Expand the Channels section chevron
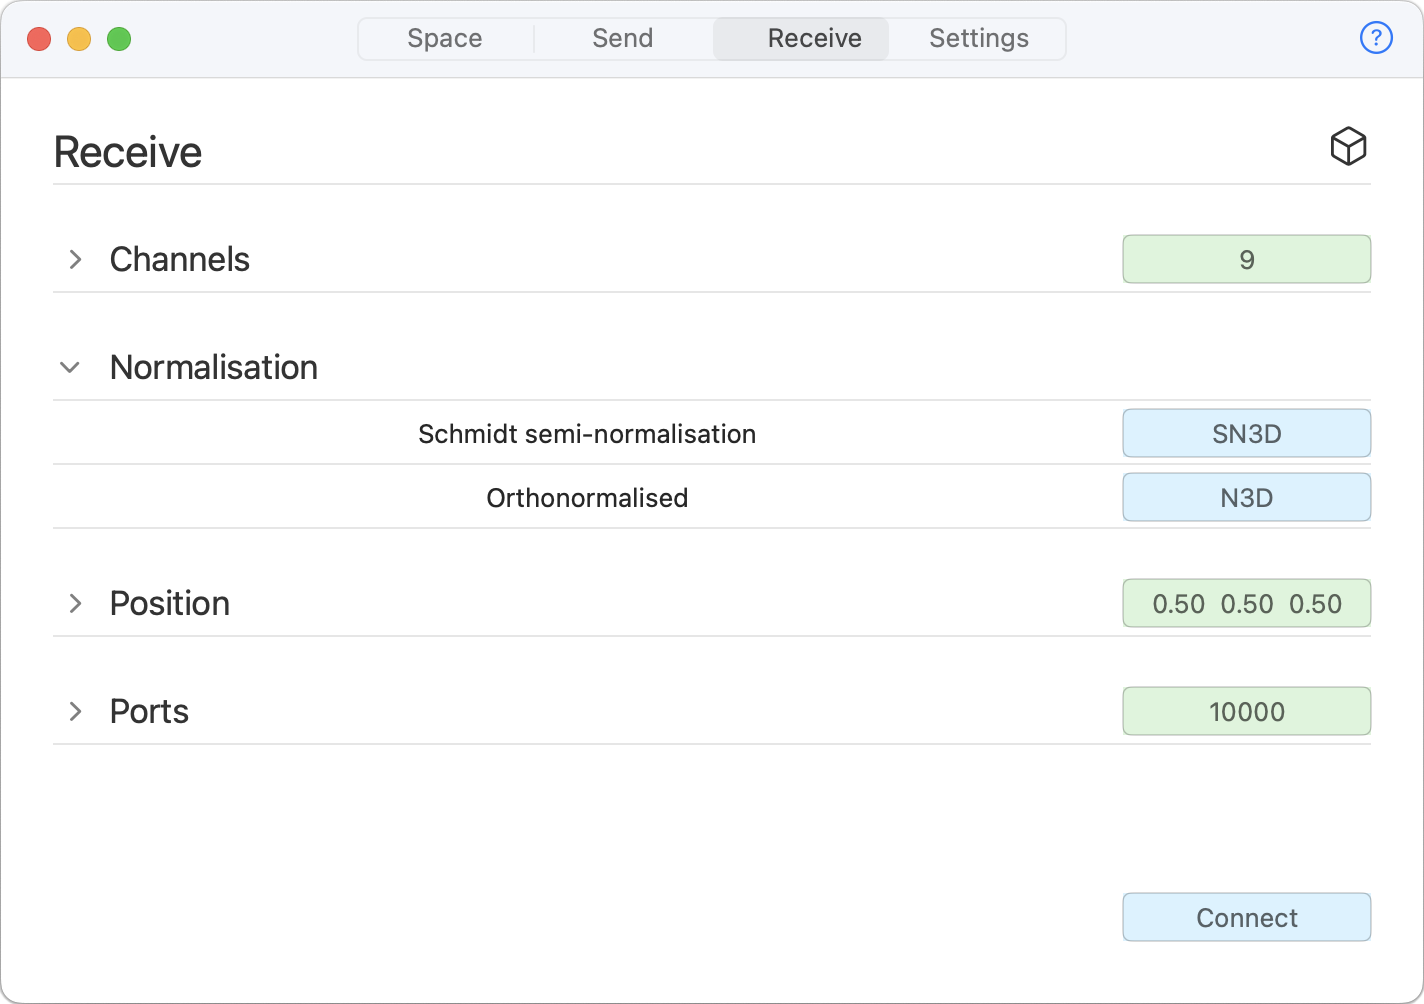Screen dimensions: 1424x1004 point(75,260)
